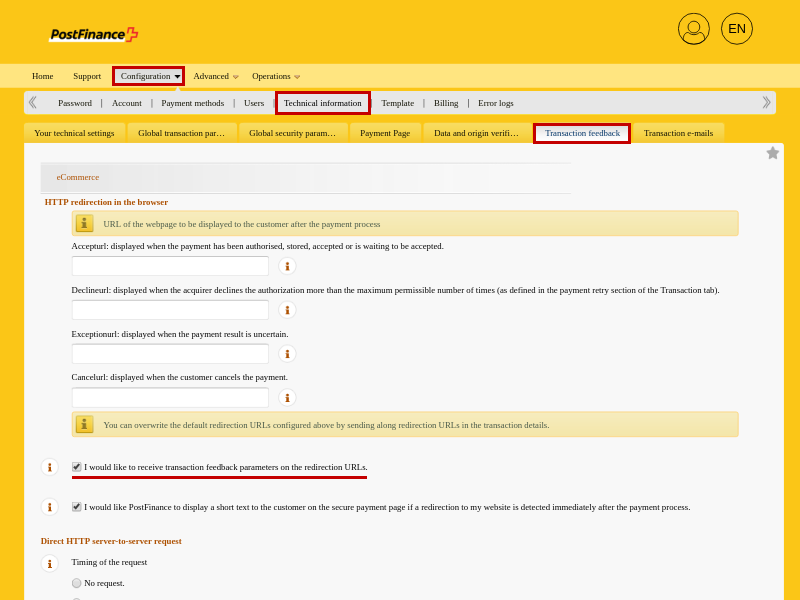800x600 pixels.
Task: Click the favorite star icon
Action: tap(772, 153)
